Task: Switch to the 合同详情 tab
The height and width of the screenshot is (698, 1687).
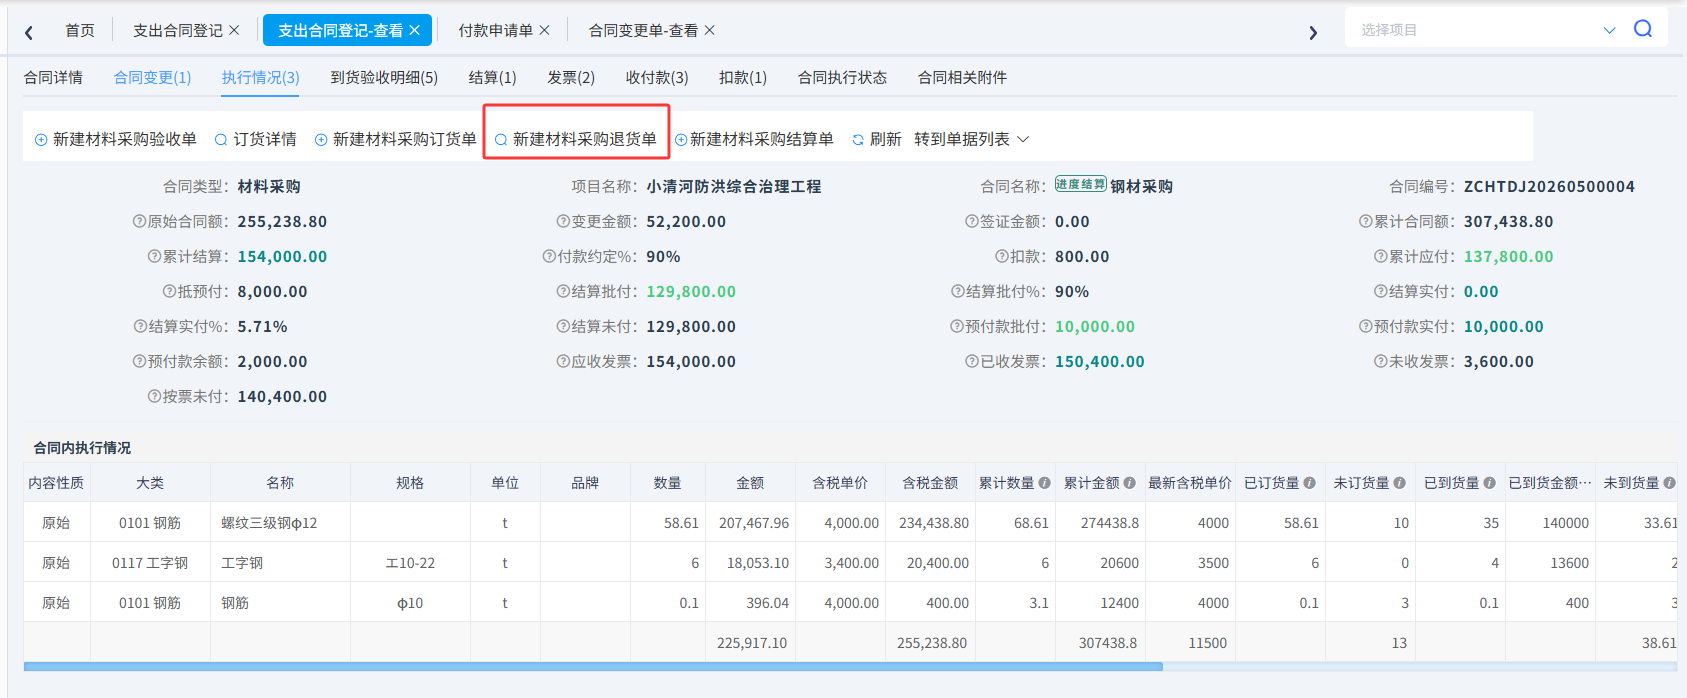Action: pyautogui.click(x=53, y=77)
